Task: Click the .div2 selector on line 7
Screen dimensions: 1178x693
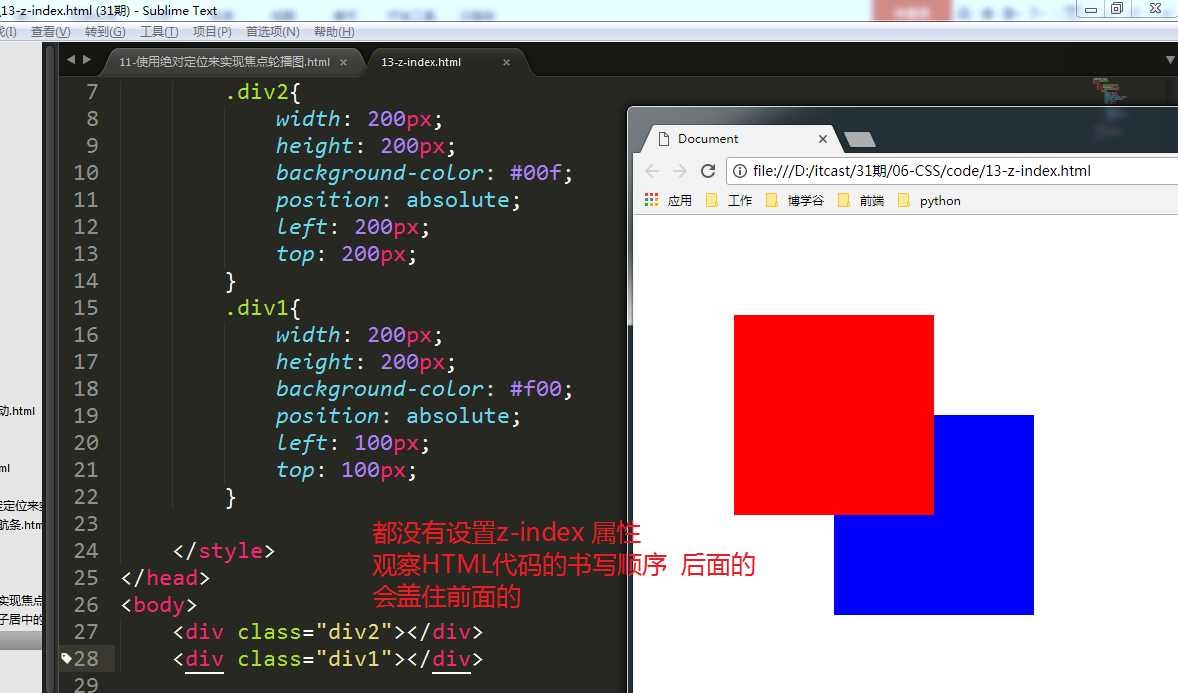Action: [257, 92]
